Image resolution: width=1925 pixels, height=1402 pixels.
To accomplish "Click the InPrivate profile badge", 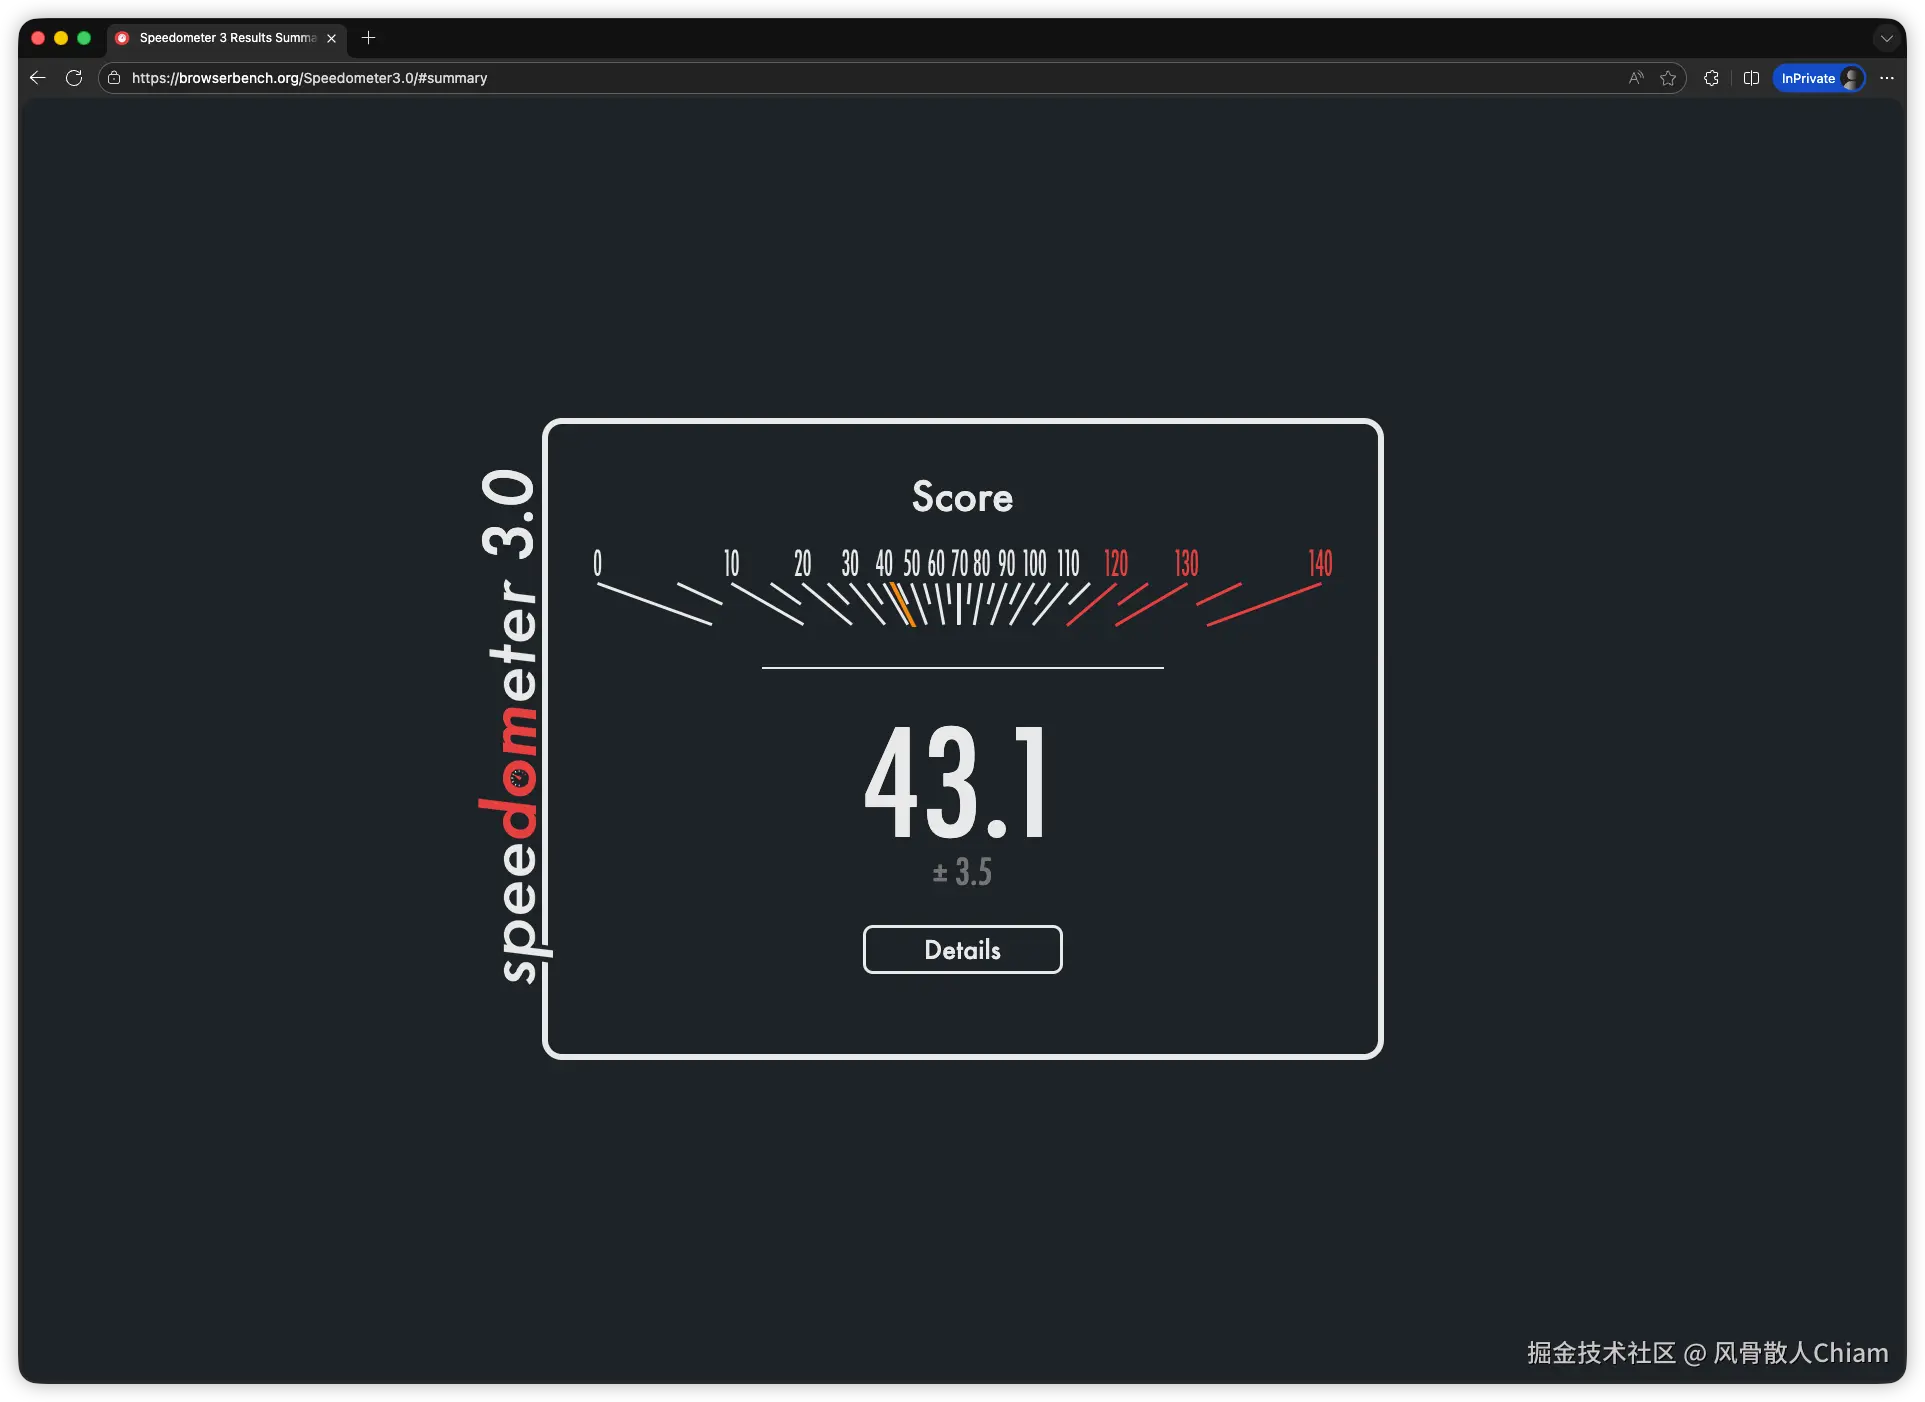I will (x=1819, y=78).
